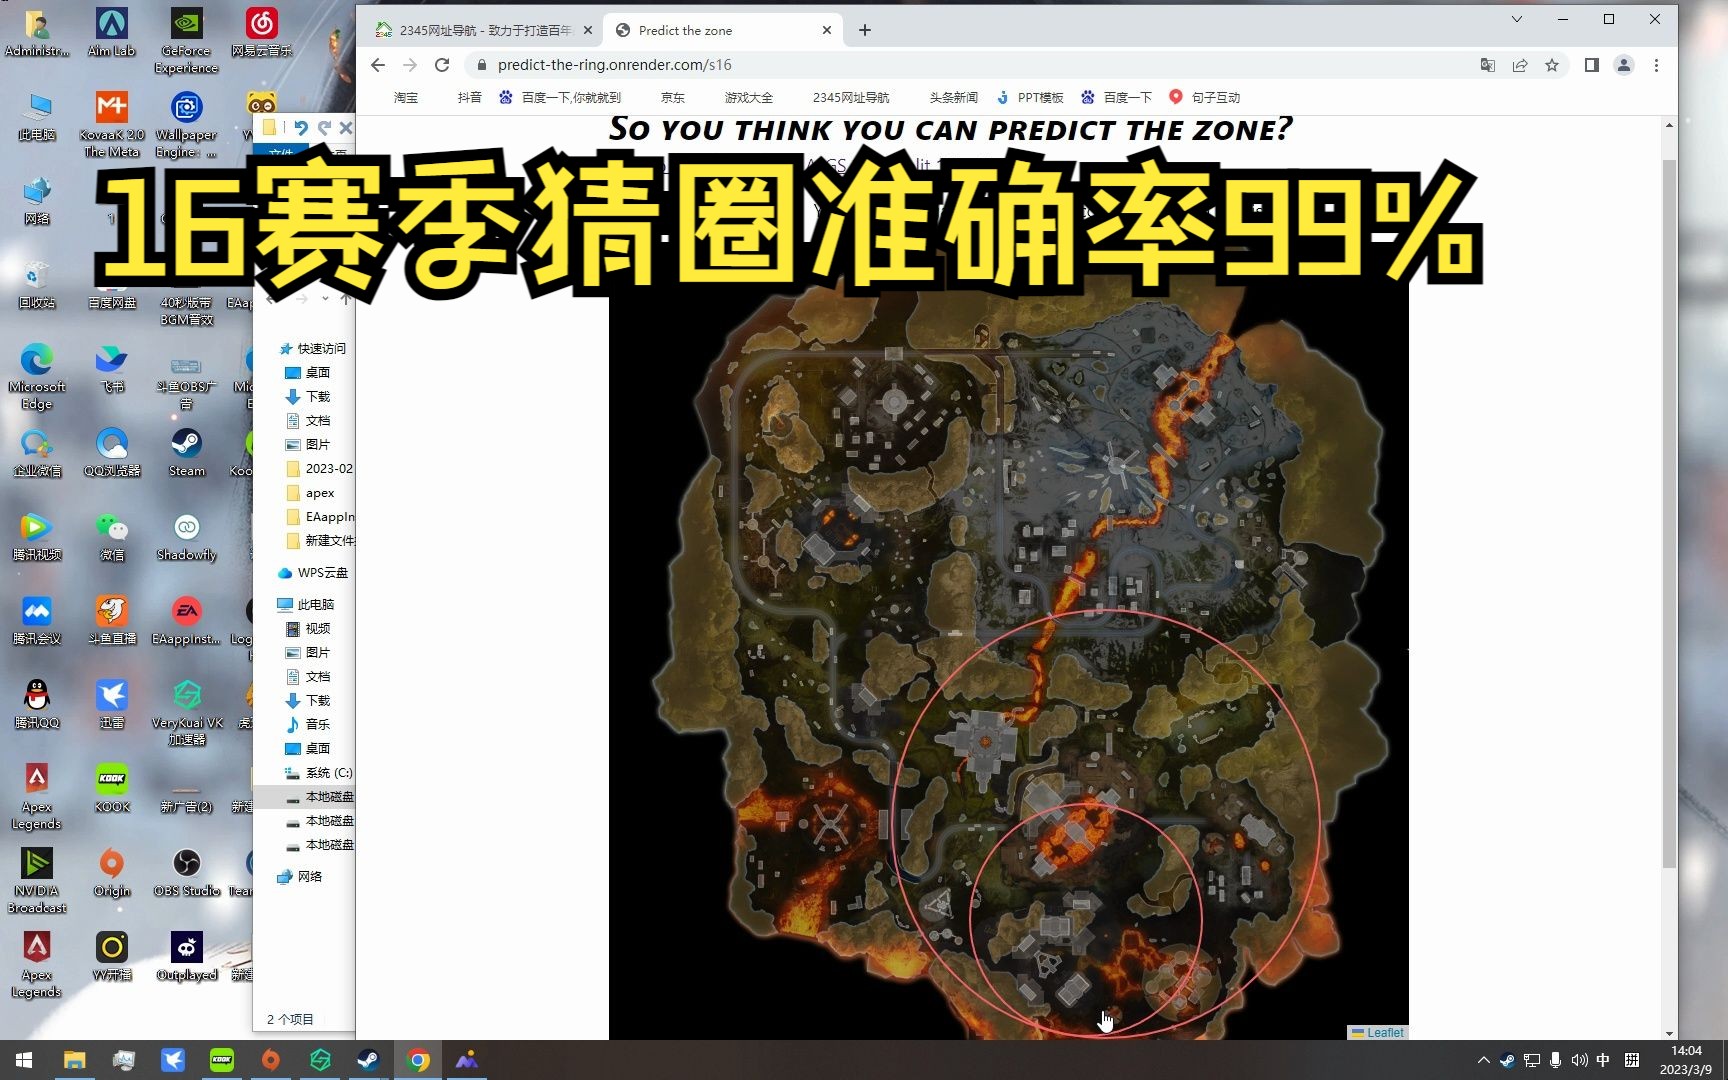Open NVIDIA Broadcast desktop icon
The image size is (1728, 1080).
click(36, 880)
